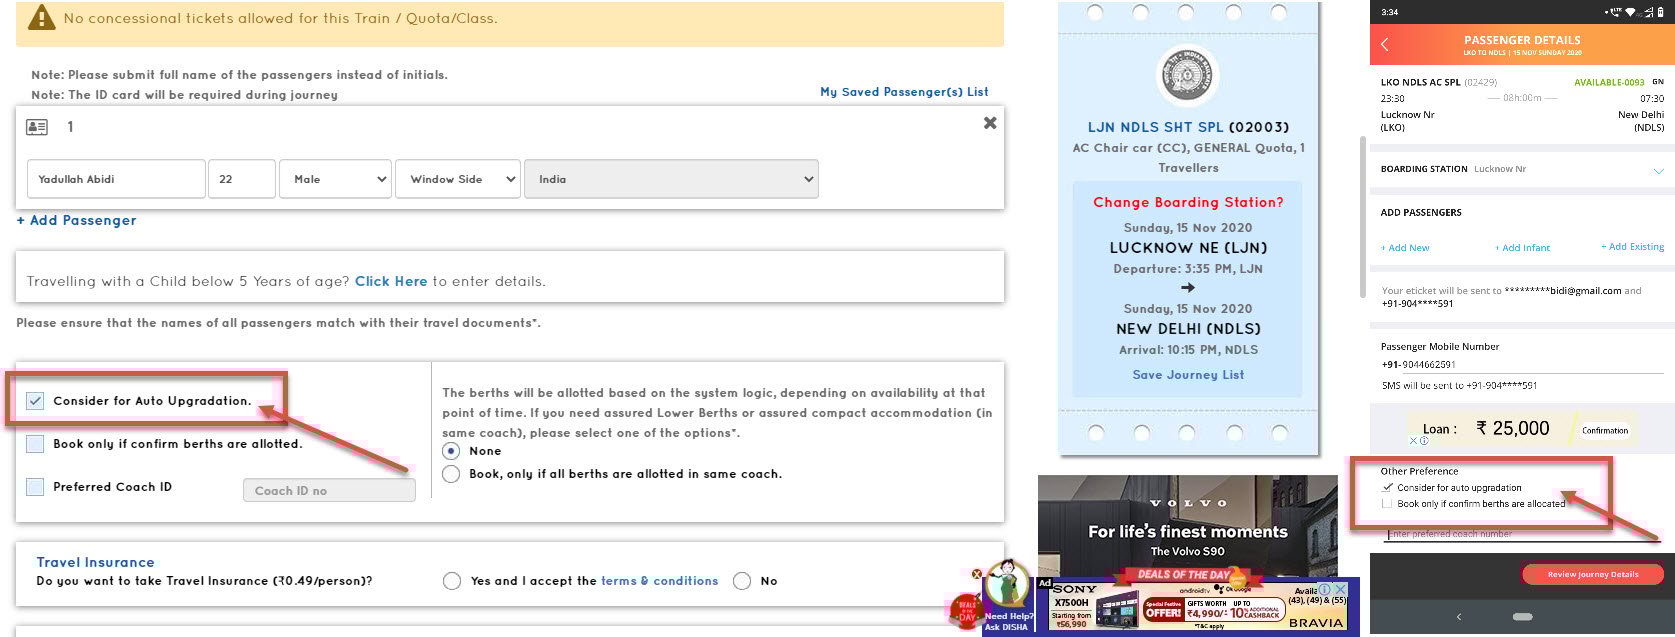Viewport: 1675px width, 637px height.
Task: Click the age field showing 22
Action: pos(242,179)
